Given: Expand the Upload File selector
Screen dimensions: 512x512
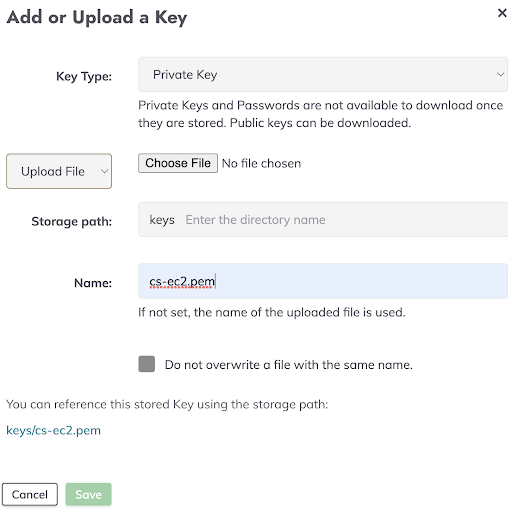Looking at the screenshot, I should point(59,171).
